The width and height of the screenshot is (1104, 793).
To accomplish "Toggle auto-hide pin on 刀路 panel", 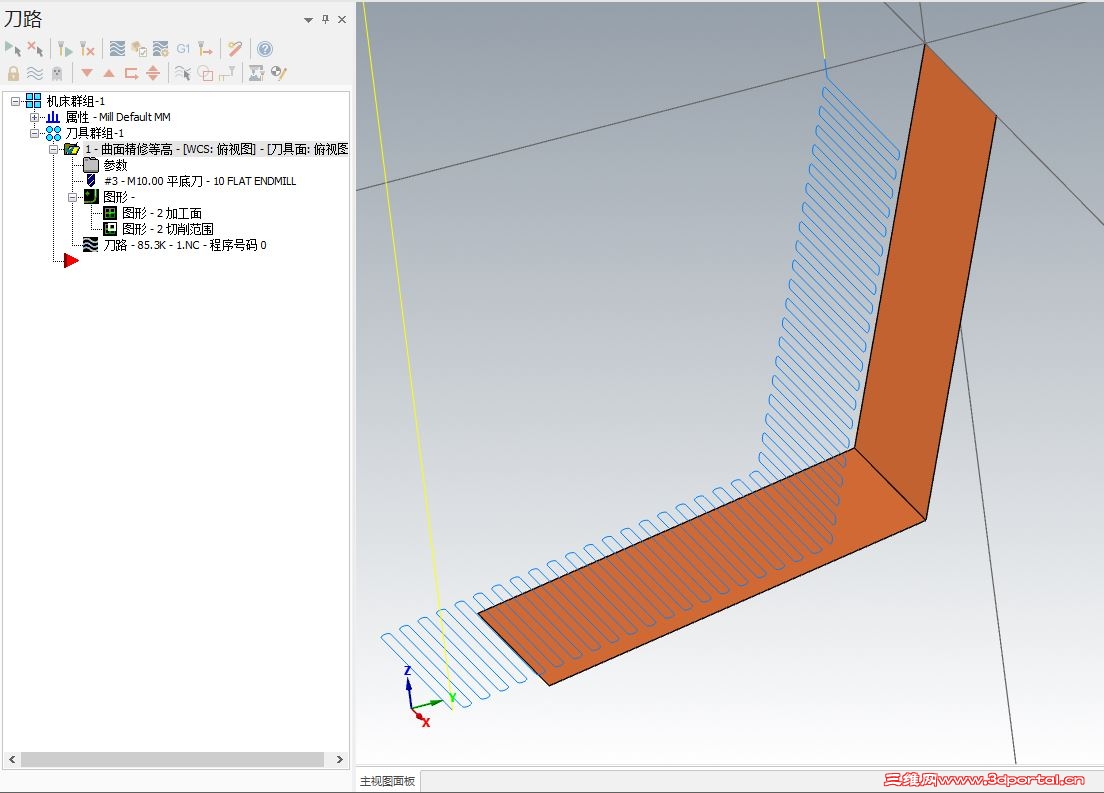I will [x=325, y=19].
